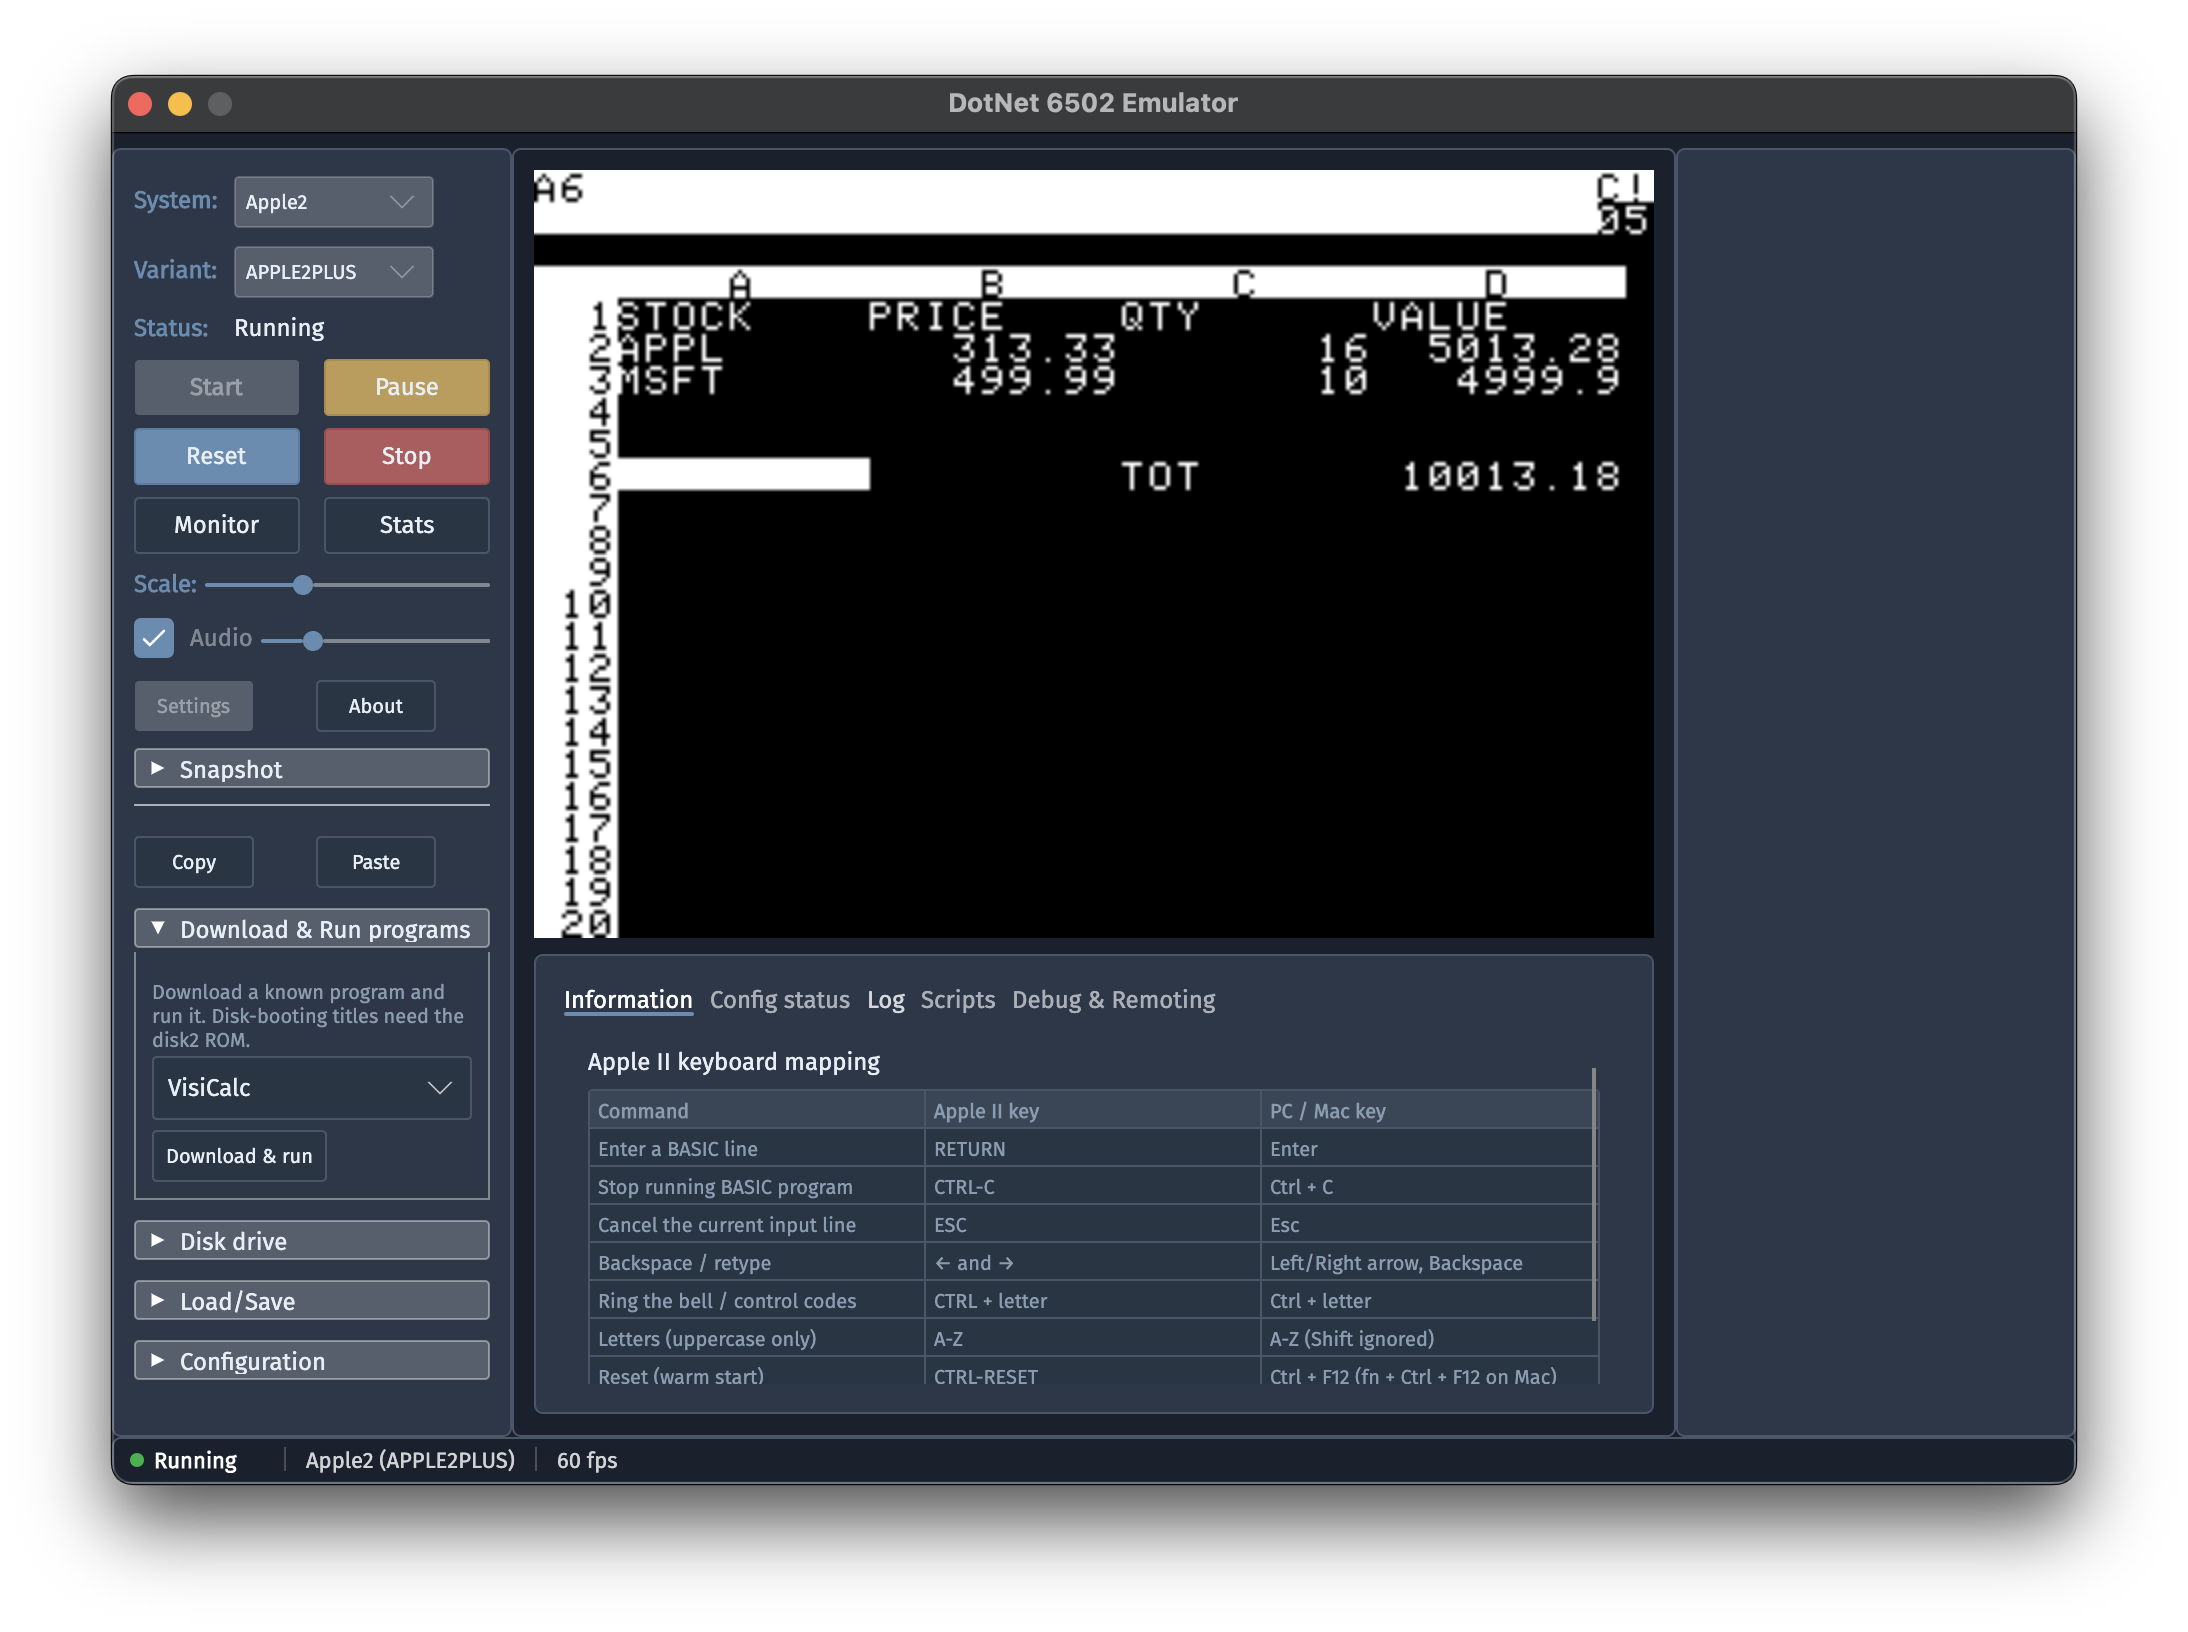This screenshot has height=1632, width=2188.
Task: Toggle the Audio checkbox
Action: 154,638
